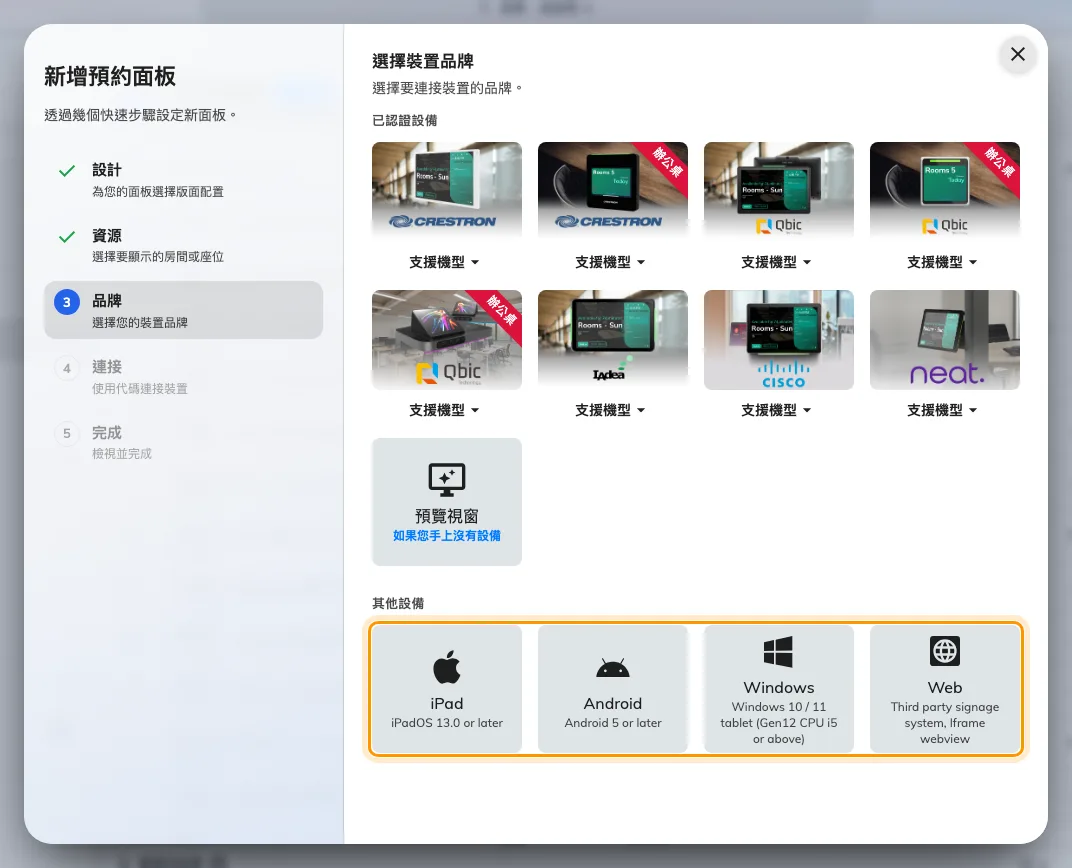Close the 新增預約面板 dialog

coord(1017,54)
